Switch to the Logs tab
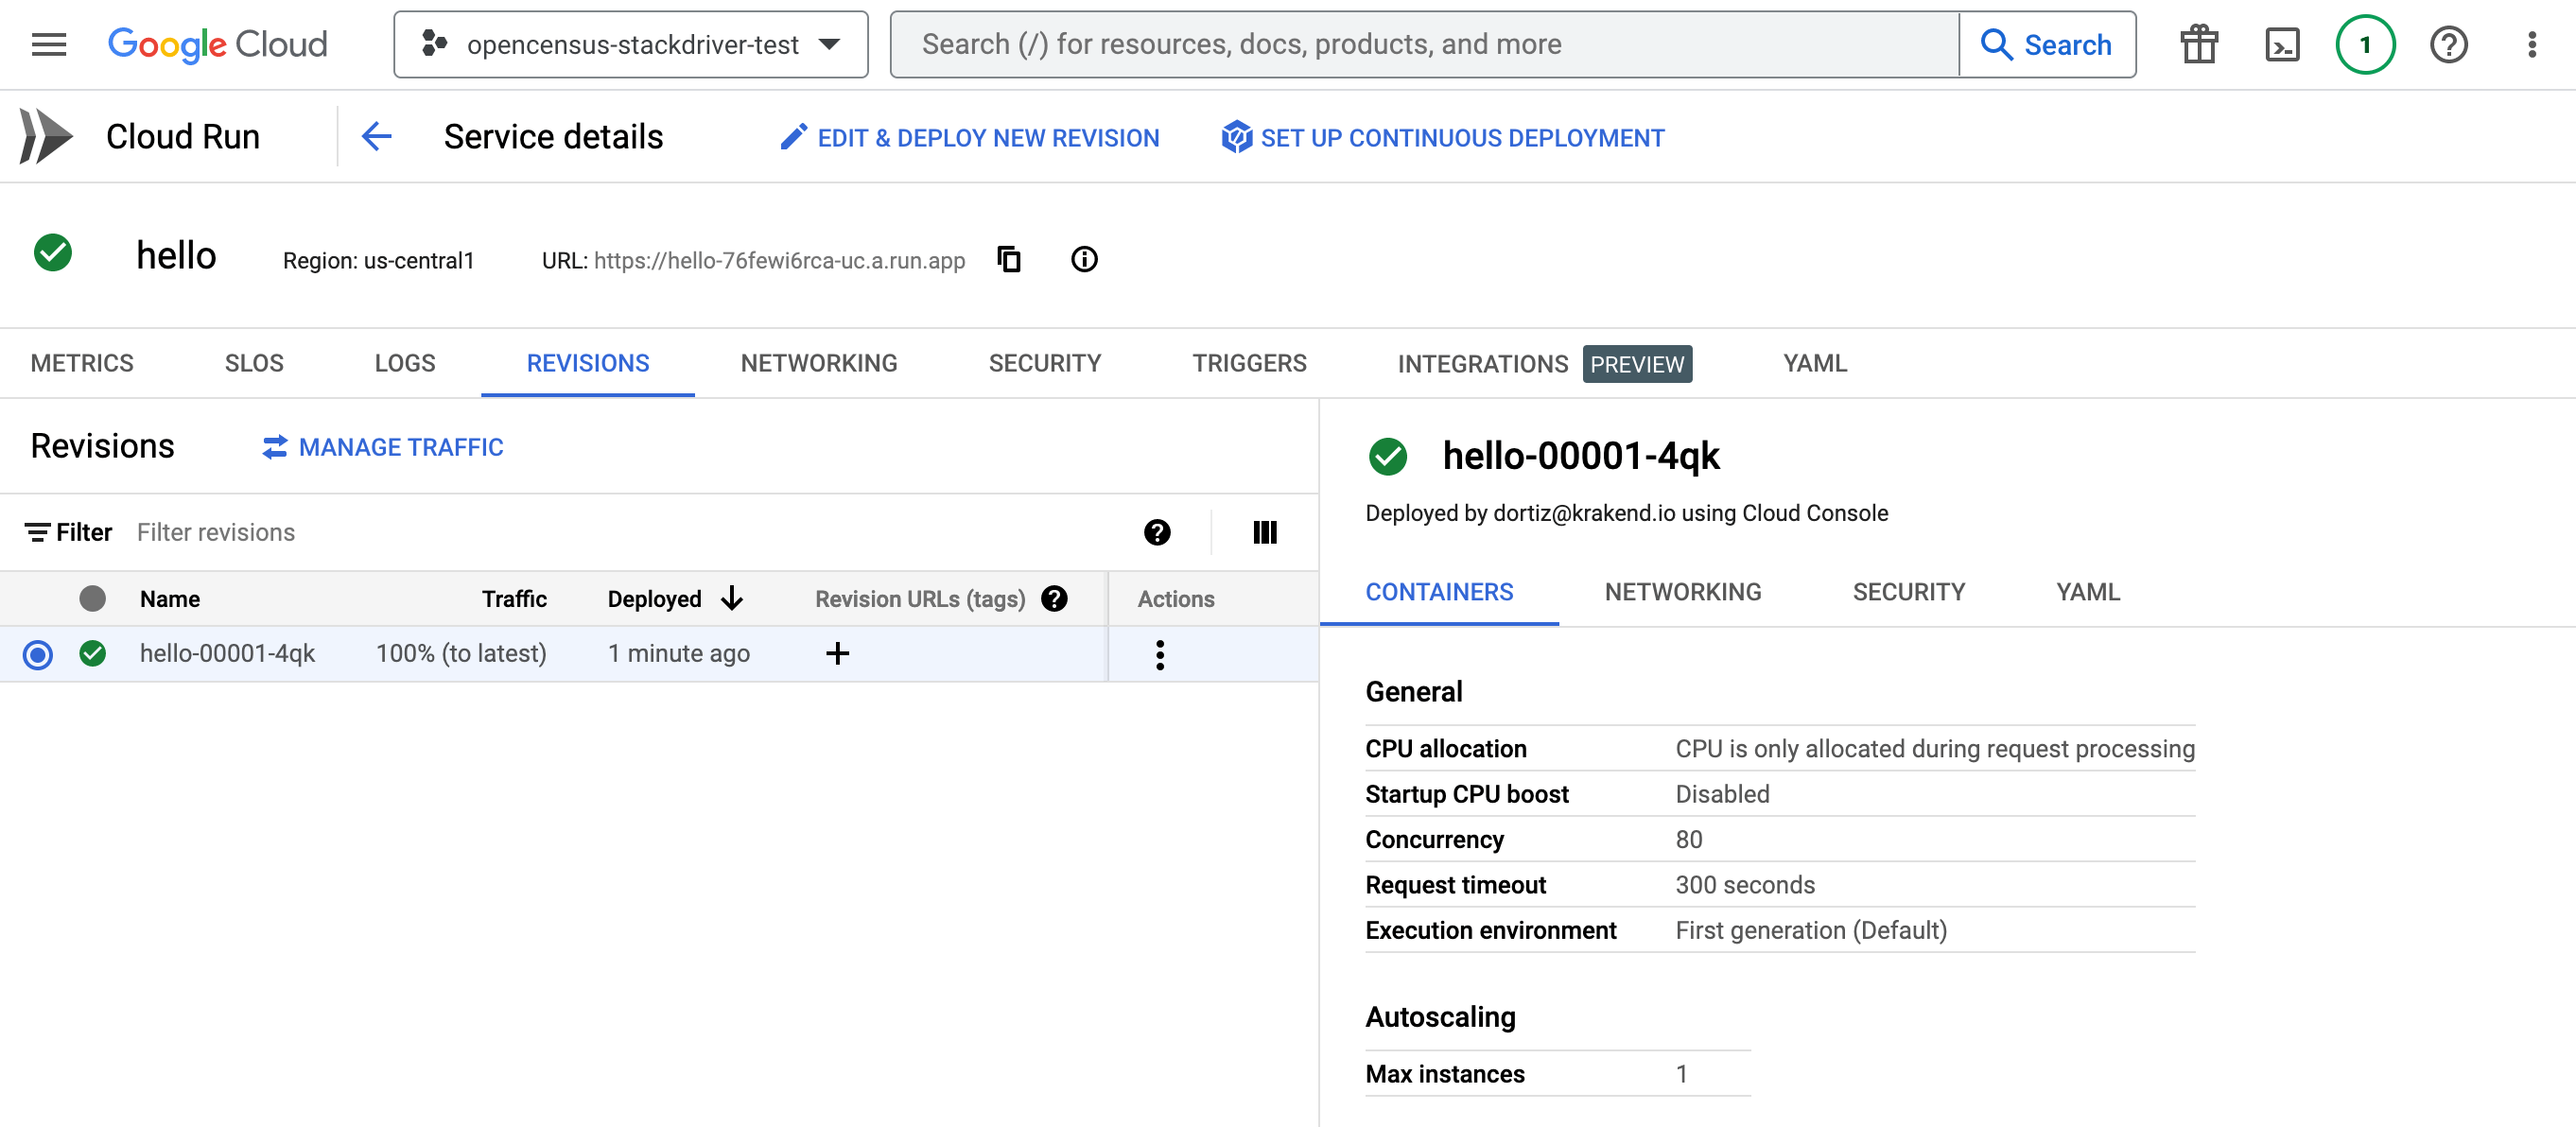 click(405, 363)
